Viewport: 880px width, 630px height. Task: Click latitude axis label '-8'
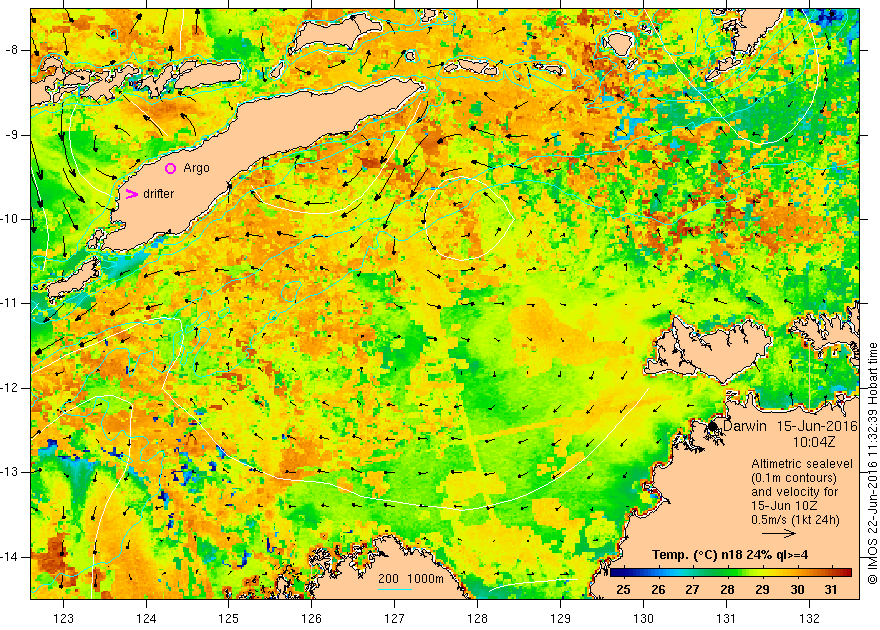coord(12,50)
